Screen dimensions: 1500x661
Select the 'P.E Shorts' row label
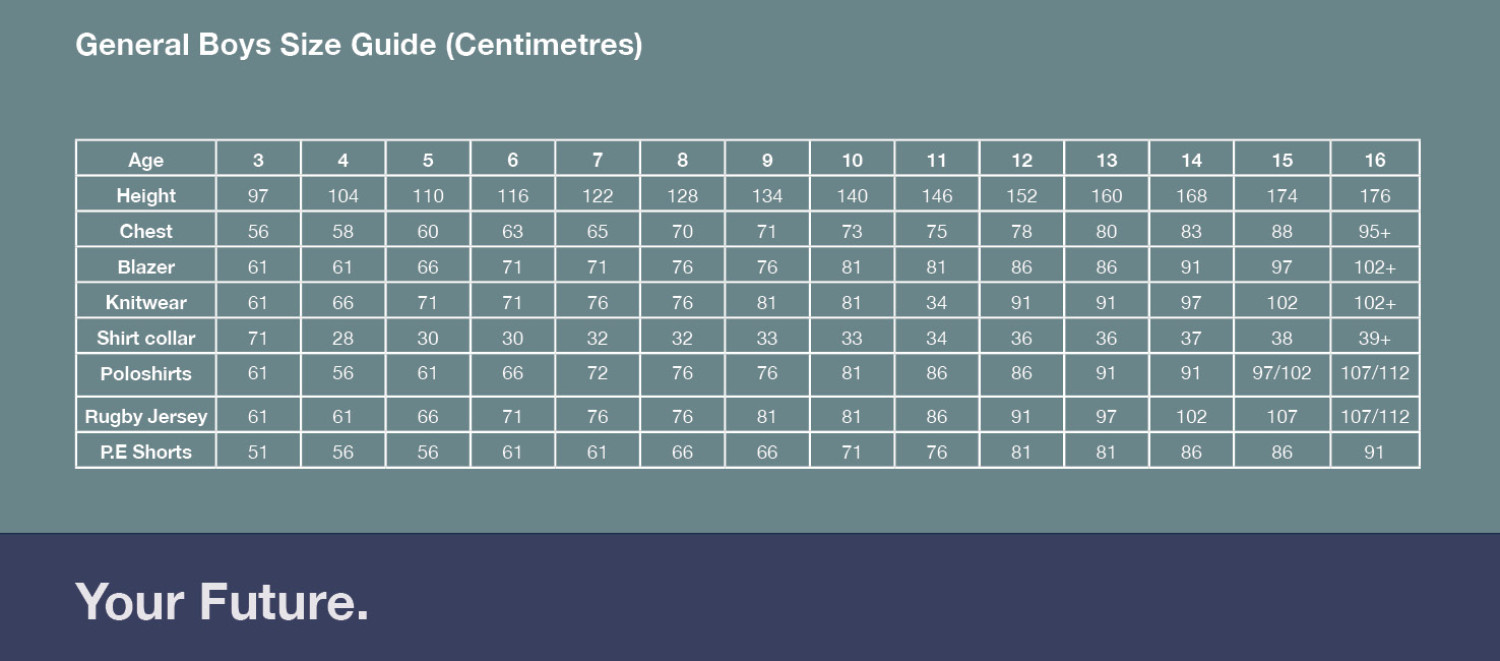tap(146, 451)
